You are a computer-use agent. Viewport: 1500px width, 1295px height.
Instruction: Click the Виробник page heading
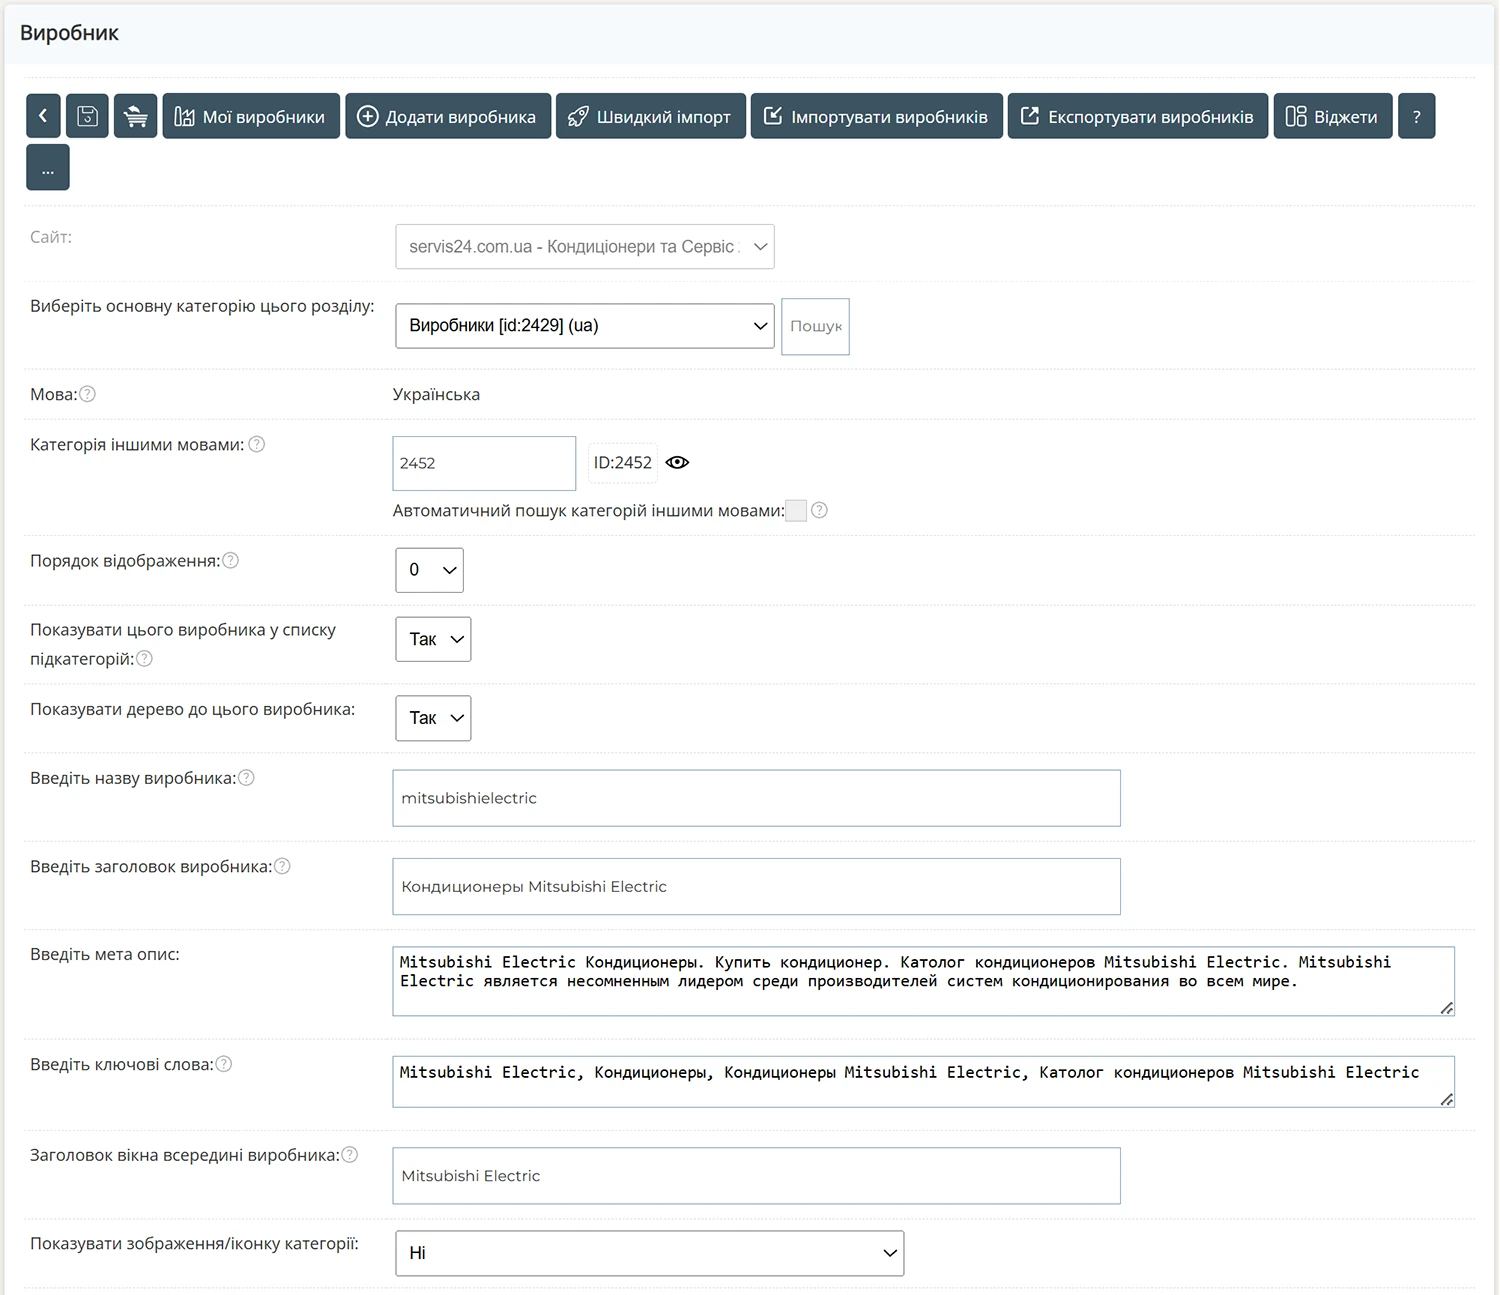[69, 33]
